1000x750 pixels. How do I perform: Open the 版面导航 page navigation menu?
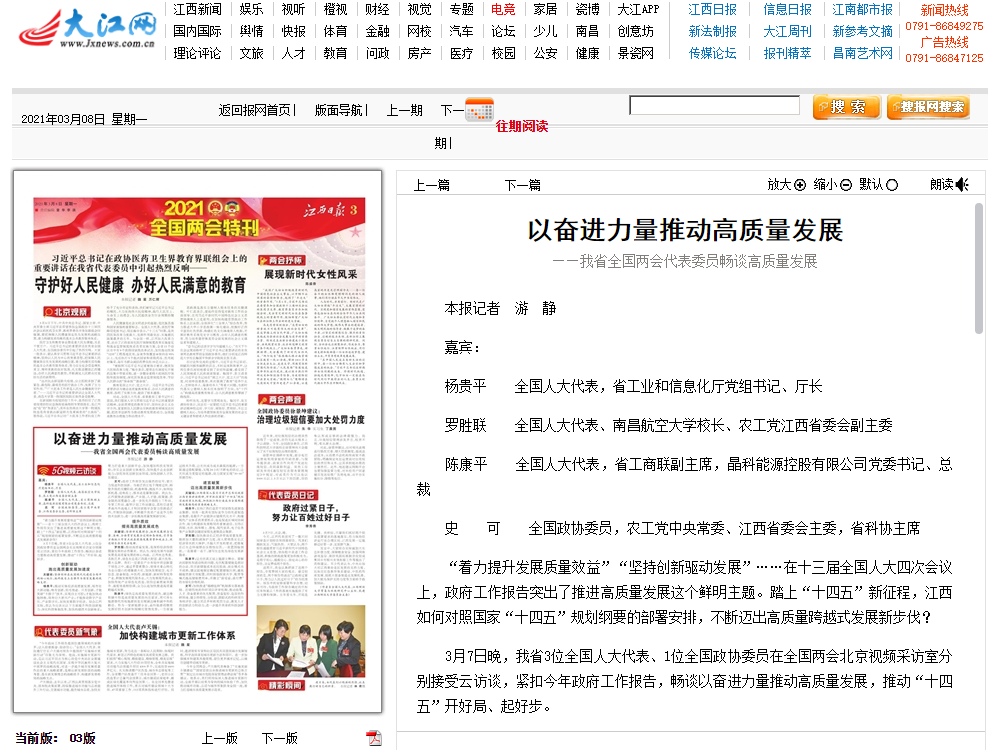tap(340, 110)
